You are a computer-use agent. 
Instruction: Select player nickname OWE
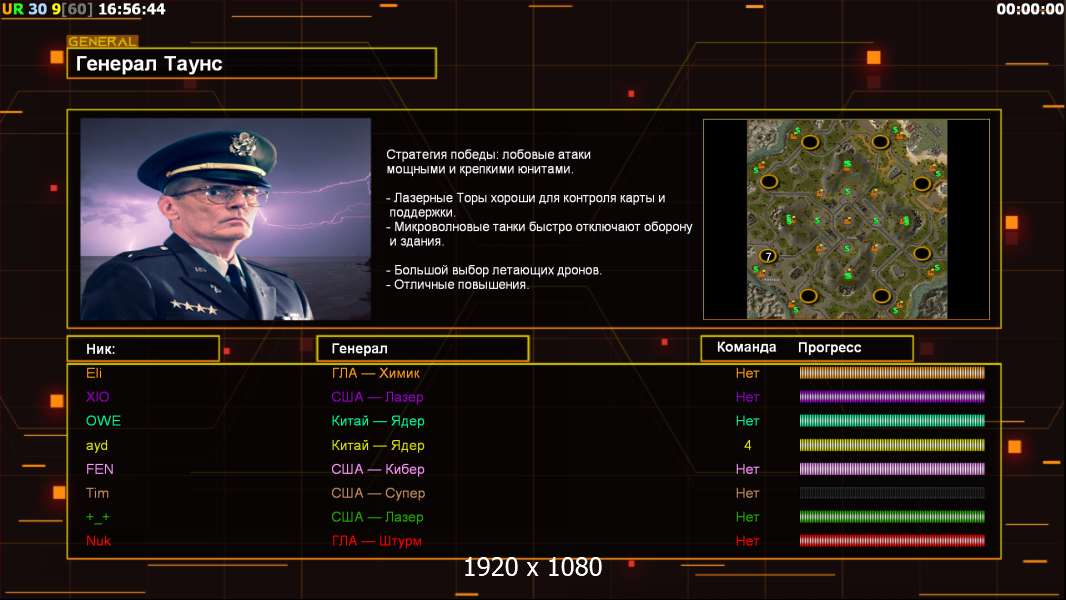(103, 421)
